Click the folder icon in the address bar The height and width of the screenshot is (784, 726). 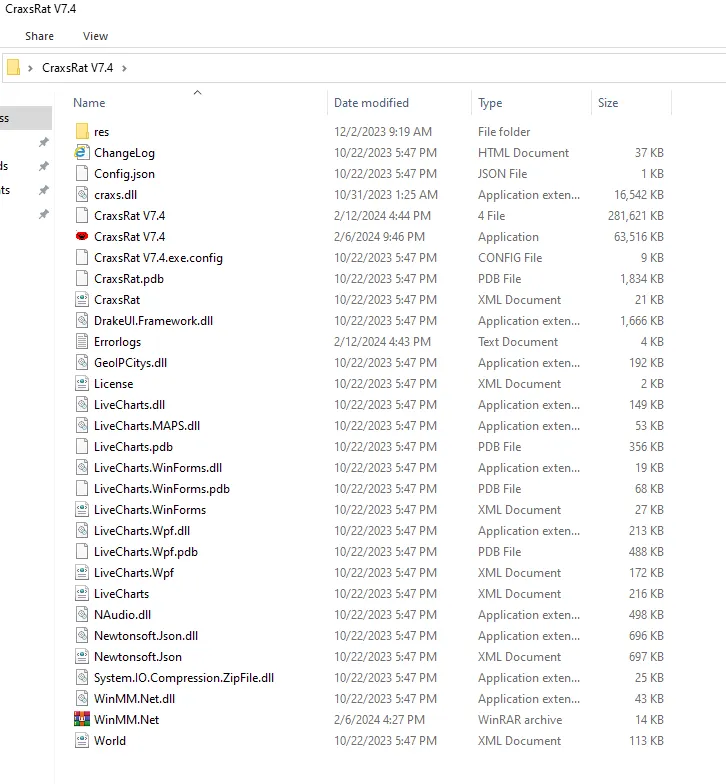pos(14,68)
